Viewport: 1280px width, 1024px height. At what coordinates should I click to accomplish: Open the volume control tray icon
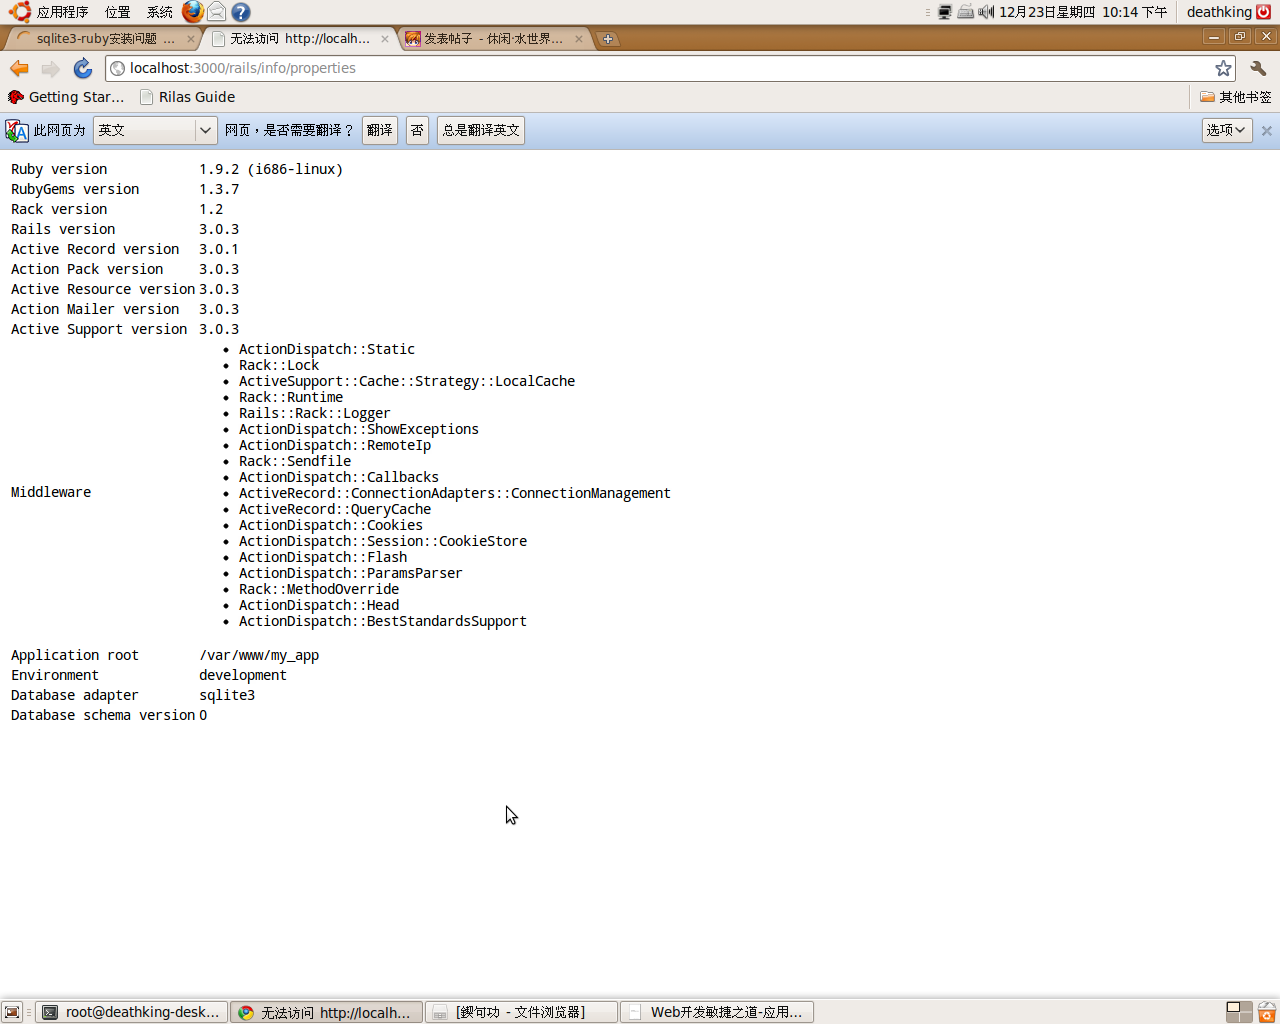[x=986, y=12]
